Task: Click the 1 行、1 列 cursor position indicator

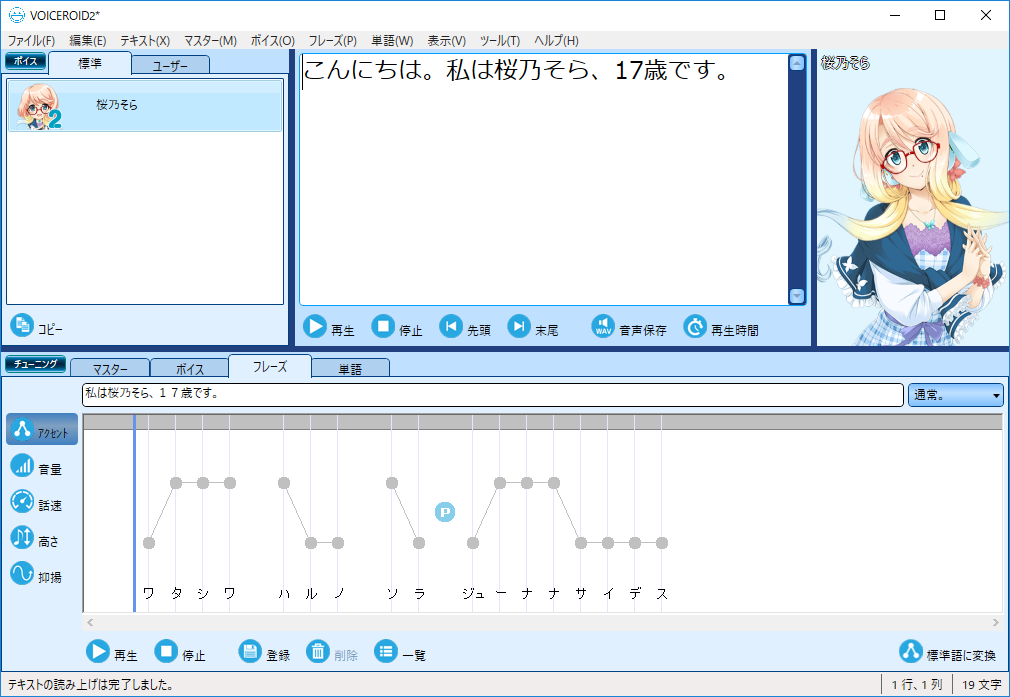Action: click(x=917, y=685)
